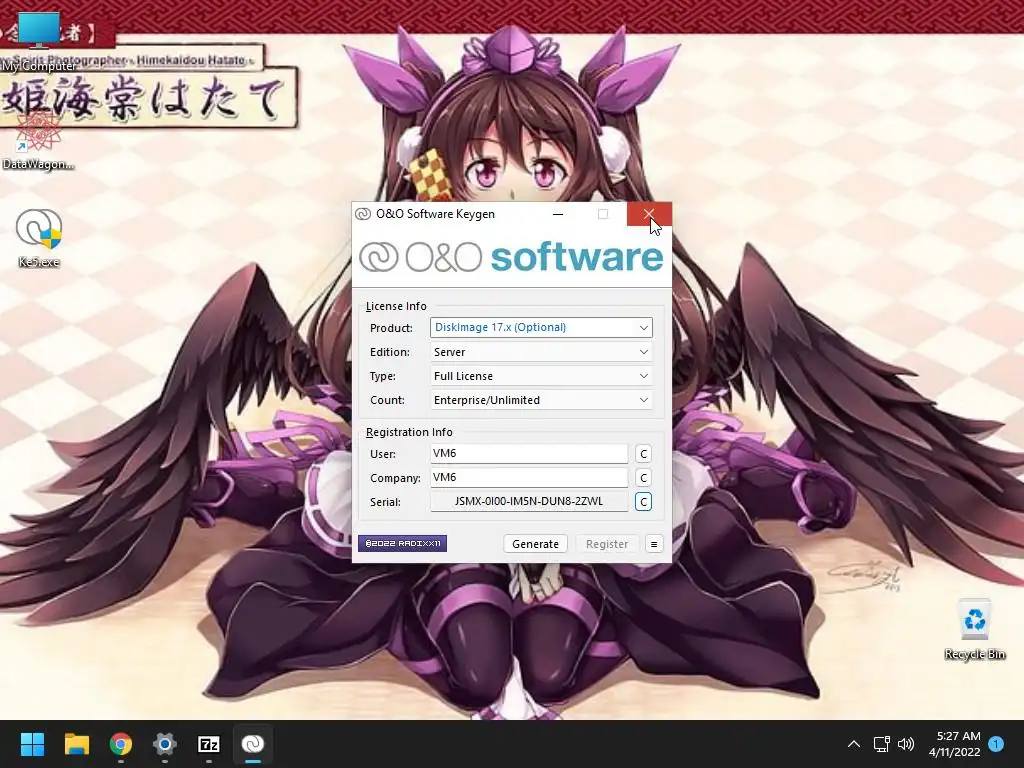Copy the Serial with its C button
Viewport: 1024px width, 768px height.
click(643, 502)
